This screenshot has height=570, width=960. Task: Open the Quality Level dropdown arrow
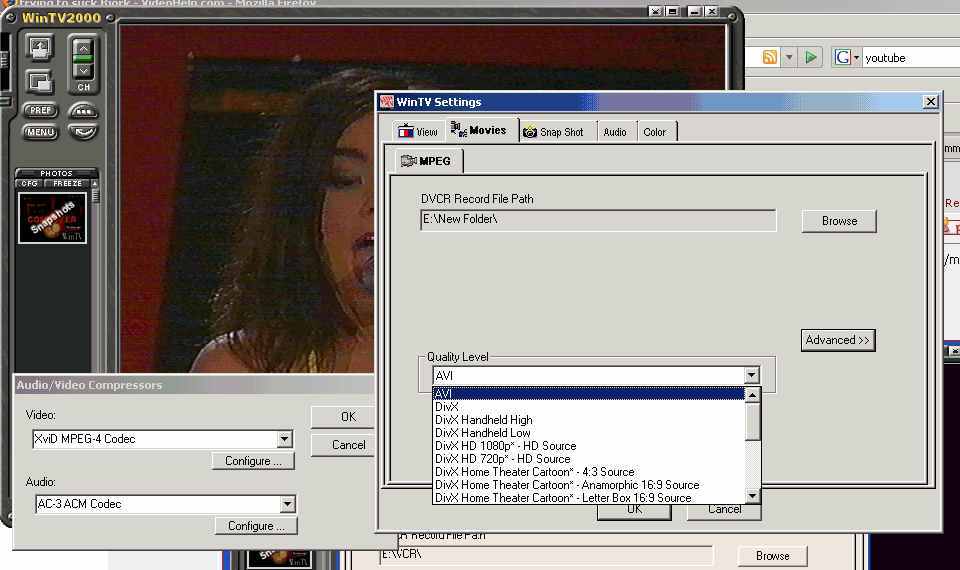coord(751,375)
